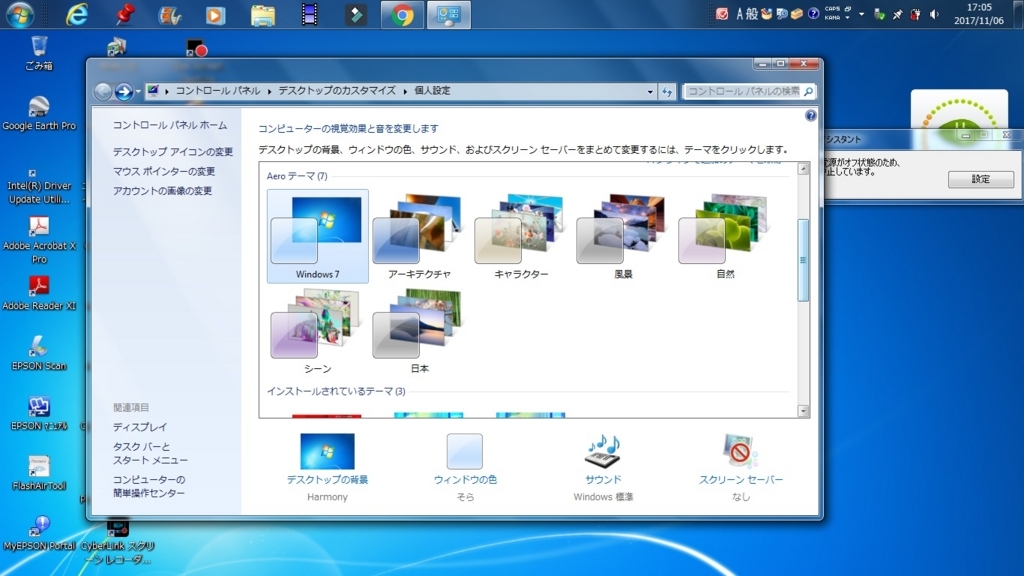The height and width of the screenshot is (576, 1024).
Task: Click デスクトップのカスタマイズ in breadcrumb
Action: [x=337, y=91]
